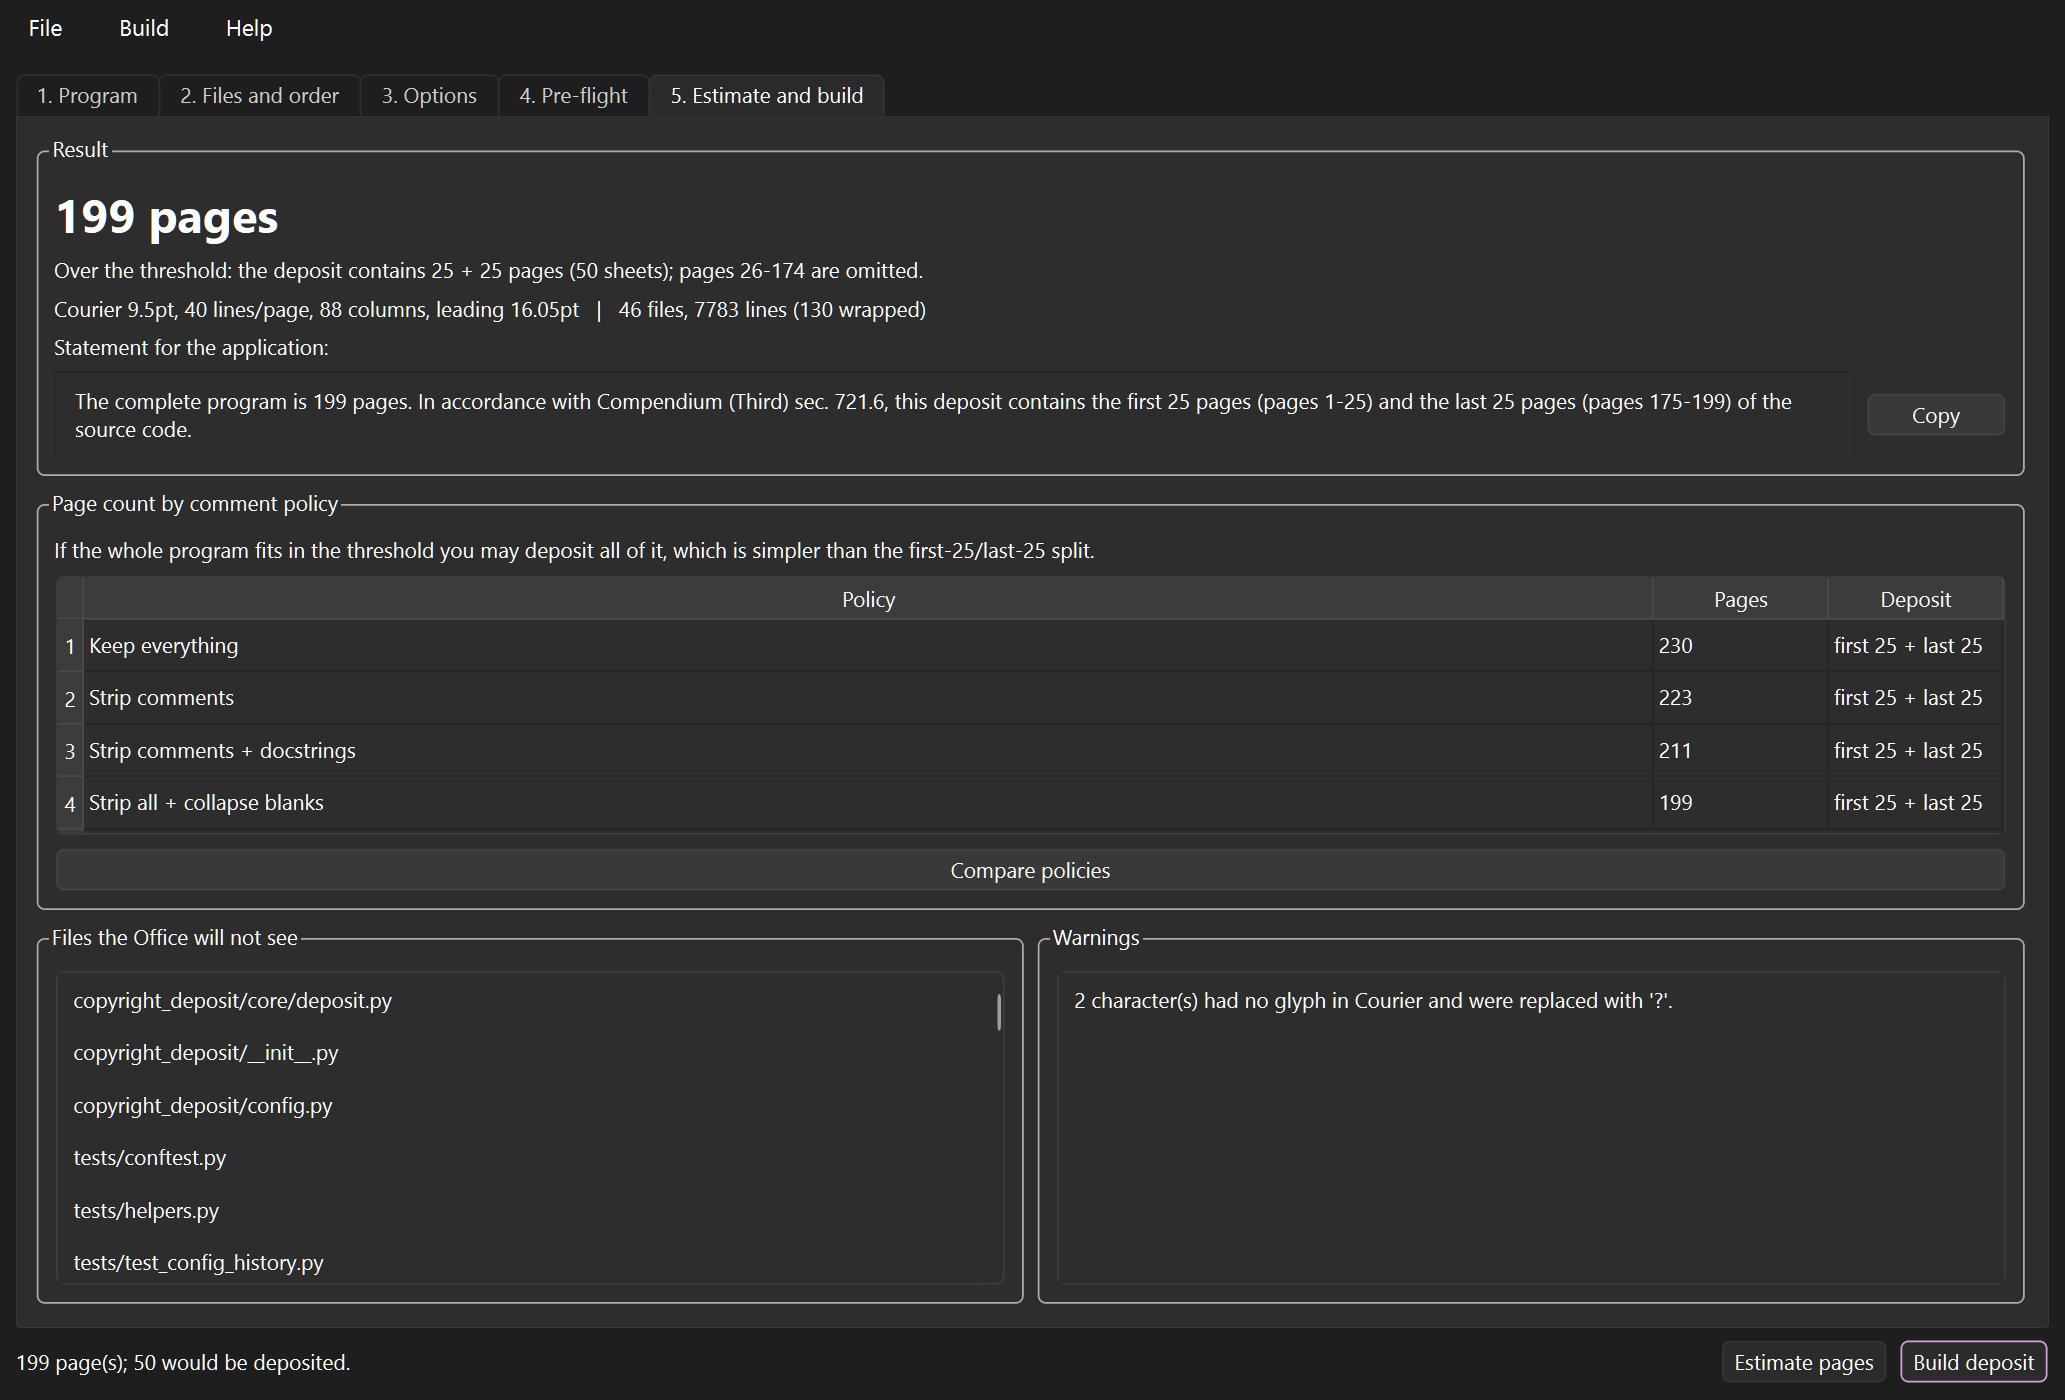Screen dimensions: 2065x1400
Task: Open the 4. Pre-flight tab
Action: point(574,96)
